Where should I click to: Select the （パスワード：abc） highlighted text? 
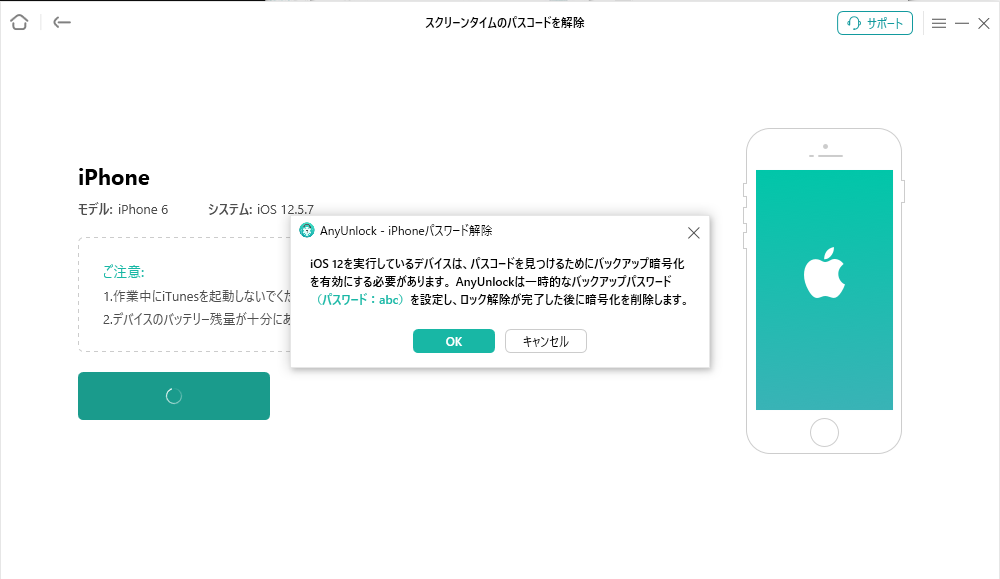pyautogui.click(x=360, y=300)
